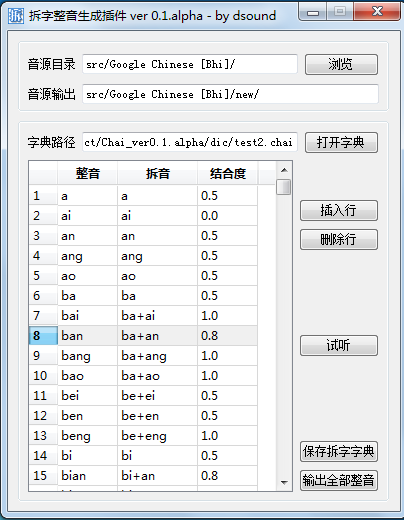Click the 字典路径 path field
The width and height of the screenshot is (404, 520).
[x=190, y=142]
